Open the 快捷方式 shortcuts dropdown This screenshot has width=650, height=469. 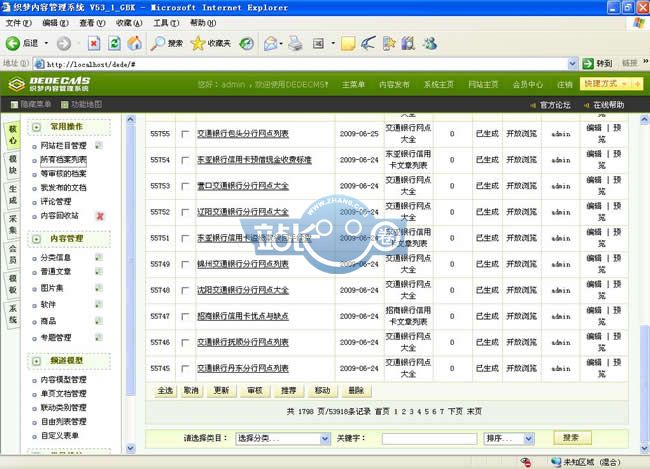point(611,84)
